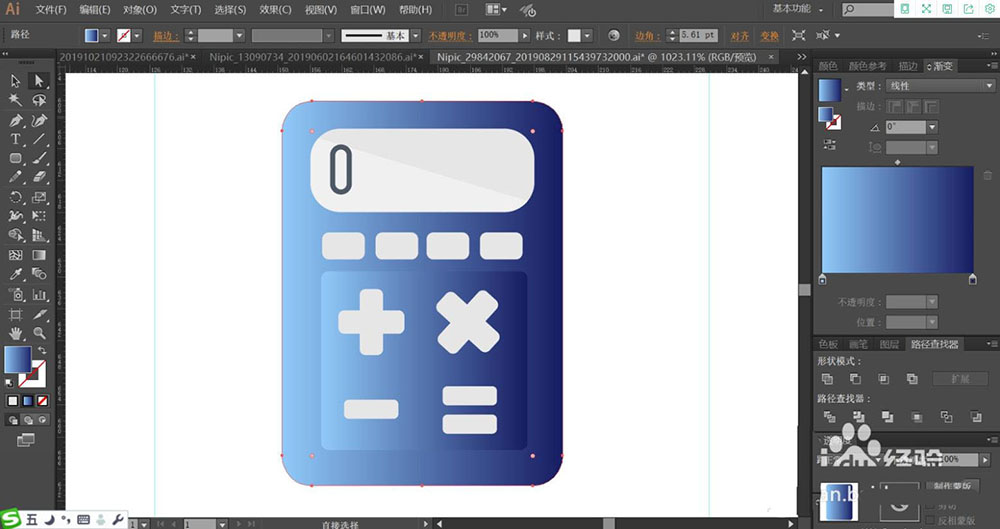Select the Type tool in the toolbox

click(16, 139)
